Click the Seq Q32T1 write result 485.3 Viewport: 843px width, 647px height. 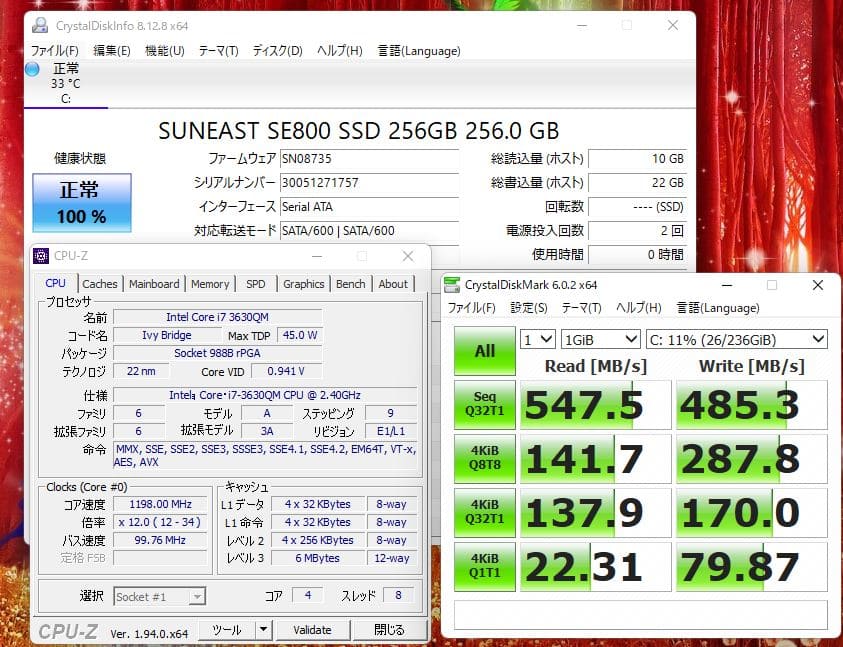coord(752,405)
